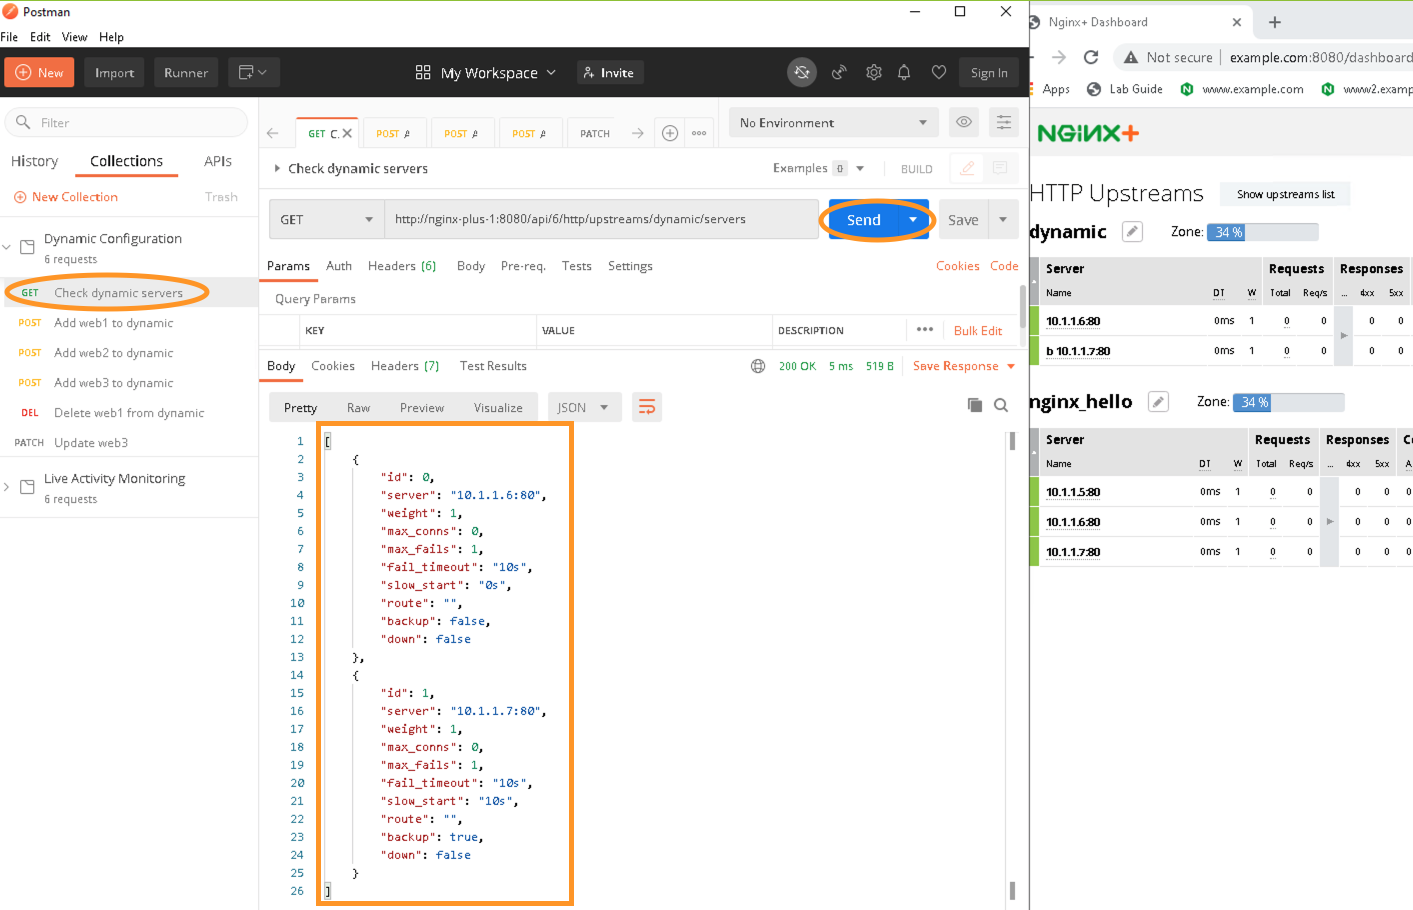Open the Tests tab
Screen dimensions: 1413x910
pos(577,266)
